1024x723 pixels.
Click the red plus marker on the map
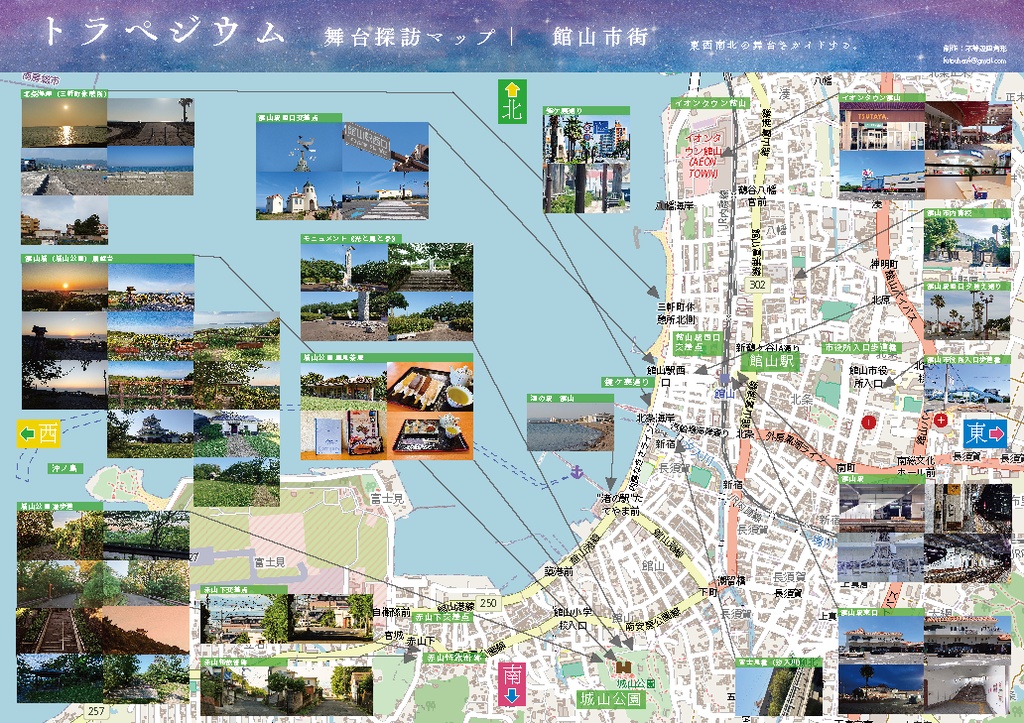pyautogui.click(x=941, y=421)
